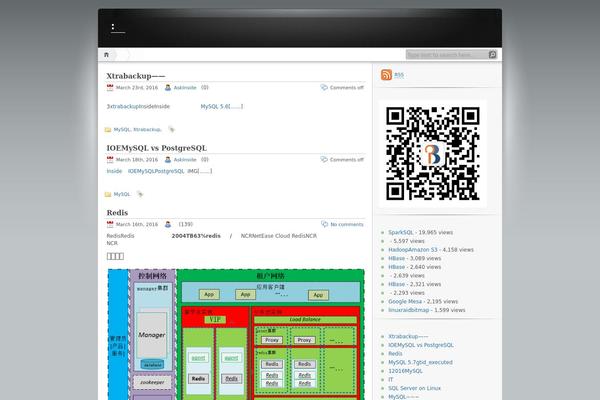Go to the home breadcrumb icon
This screenshot has width=600, height=400.
[x=106, y=55]
